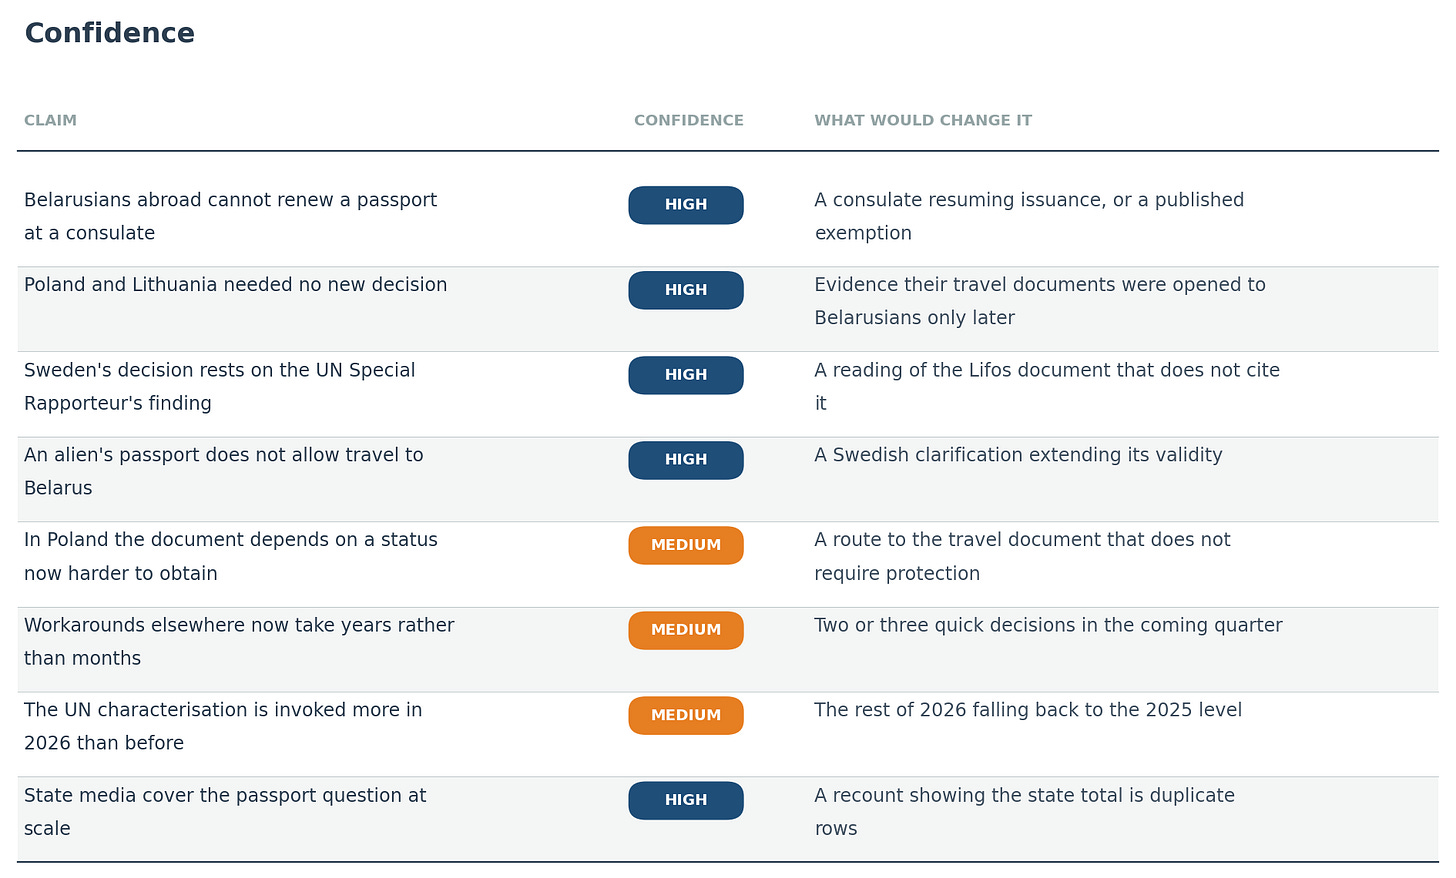Select the recount showing duplicate rows text
This screenshot has height=878, width=1456.
pyautogui.click(x=1025, y=812)
